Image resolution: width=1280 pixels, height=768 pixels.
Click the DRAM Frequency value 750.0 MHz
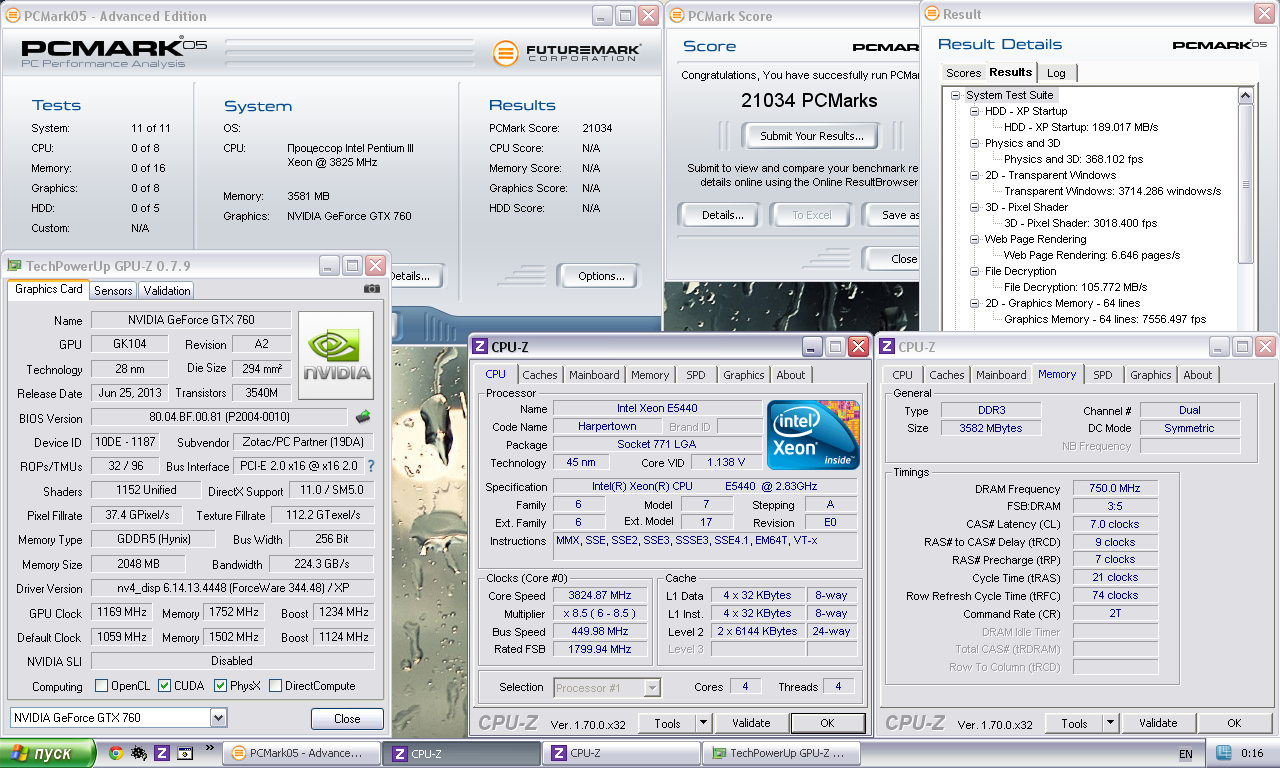[1116, 489]
